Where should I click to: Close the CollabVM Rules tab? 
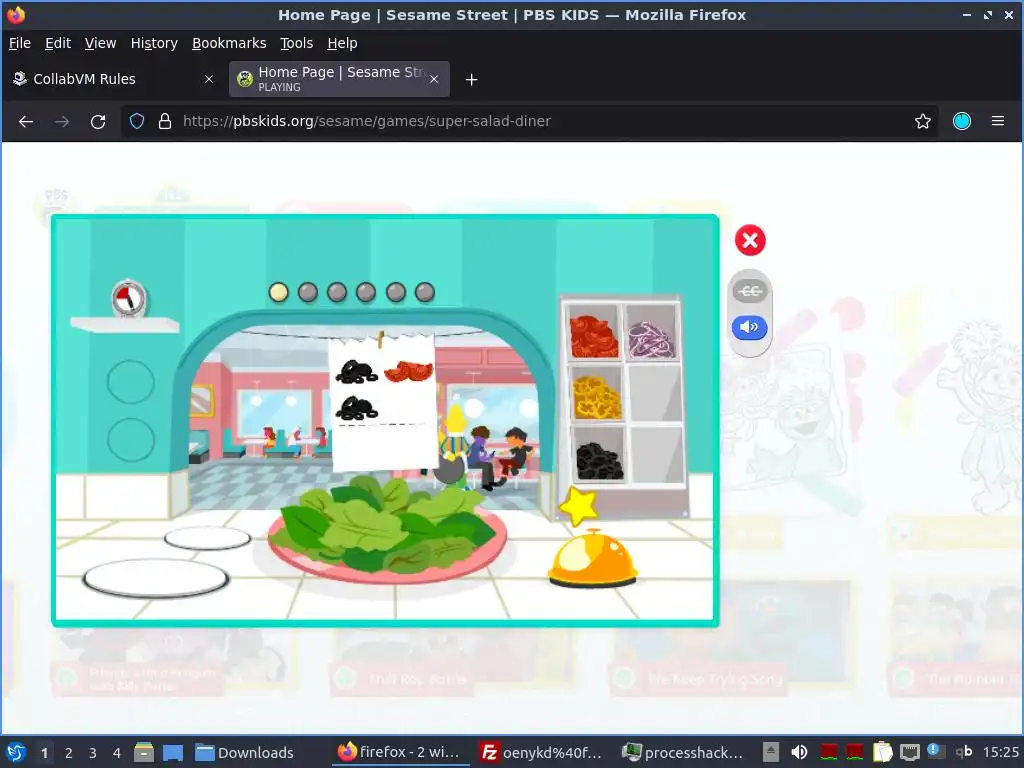point(209,79)
